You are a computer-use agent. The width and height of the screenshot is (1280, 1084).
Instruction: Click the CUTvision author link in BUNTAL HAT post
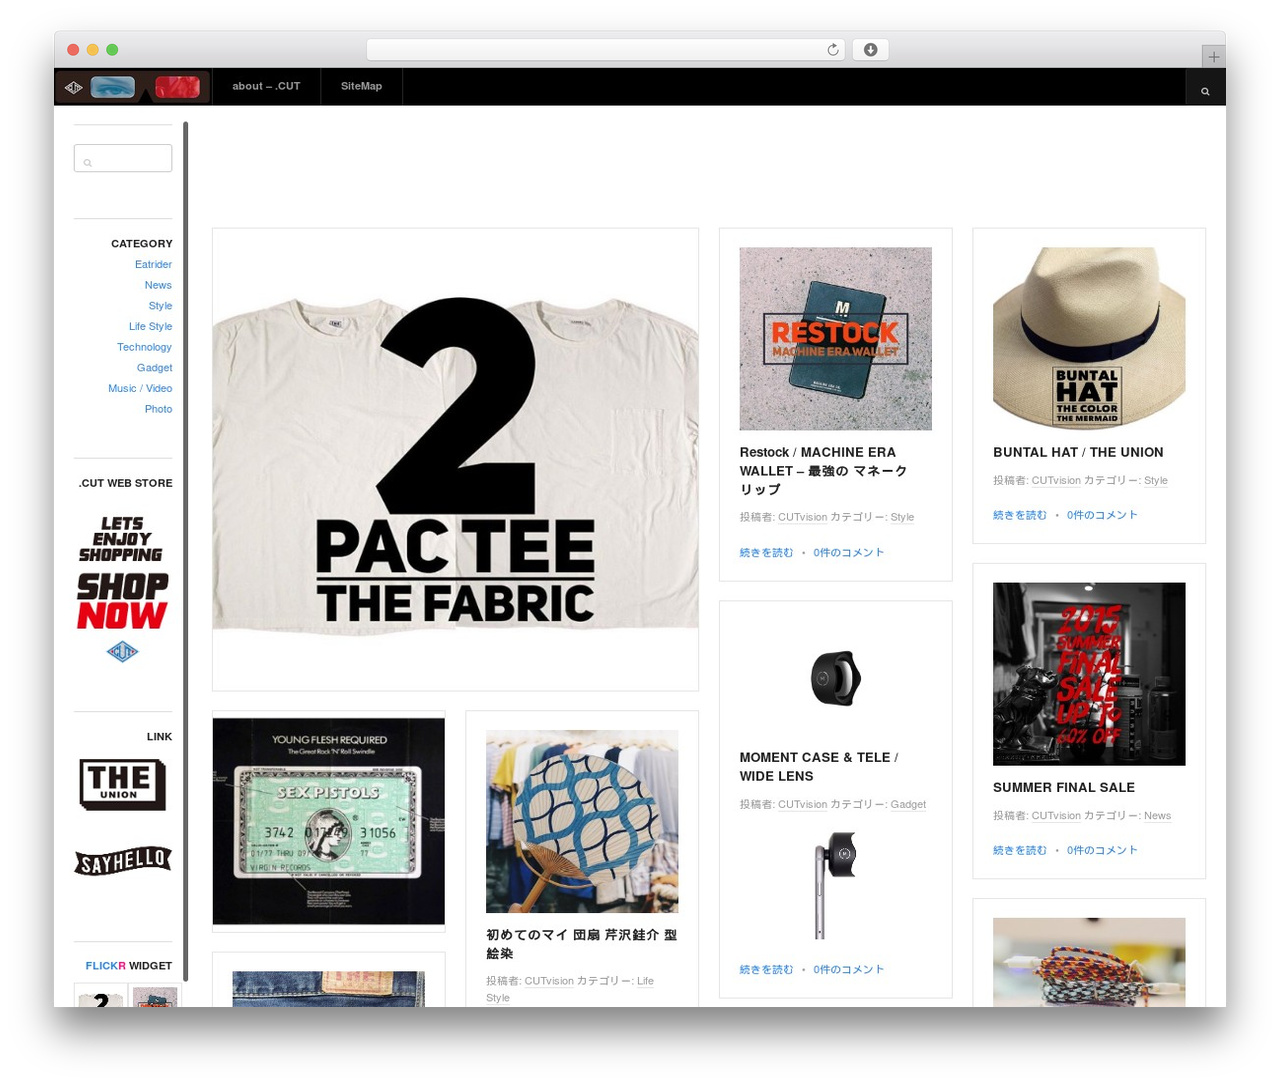(1056, 480)
